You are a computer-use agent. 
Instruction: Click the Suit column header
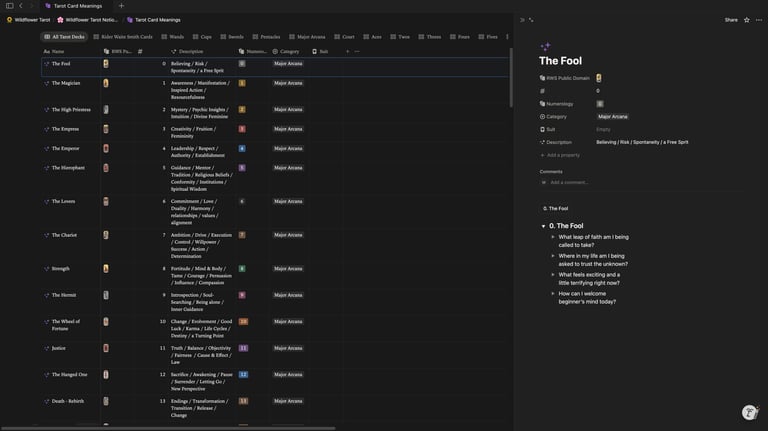point(320,51)
